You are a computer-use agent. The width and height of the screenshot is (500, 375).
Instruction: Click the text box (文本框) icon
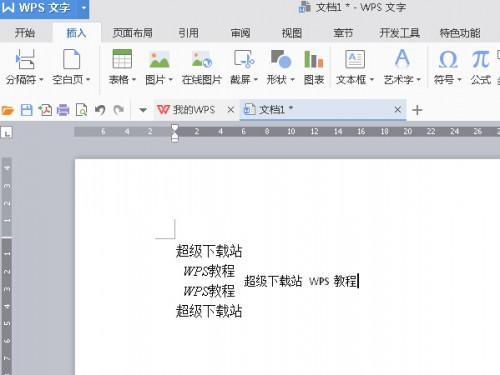(x=355, y=59)
